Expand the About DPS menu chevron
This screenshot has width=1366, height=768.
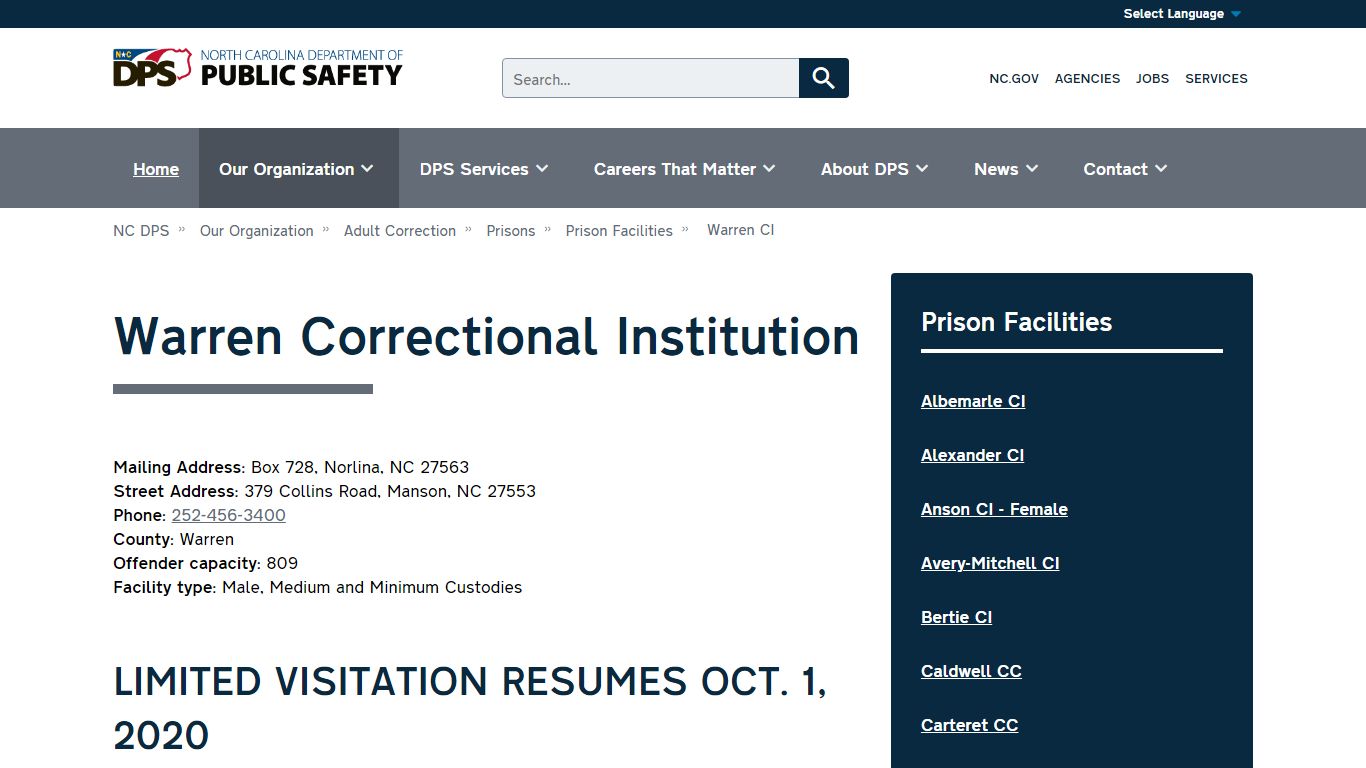point(922,169)
